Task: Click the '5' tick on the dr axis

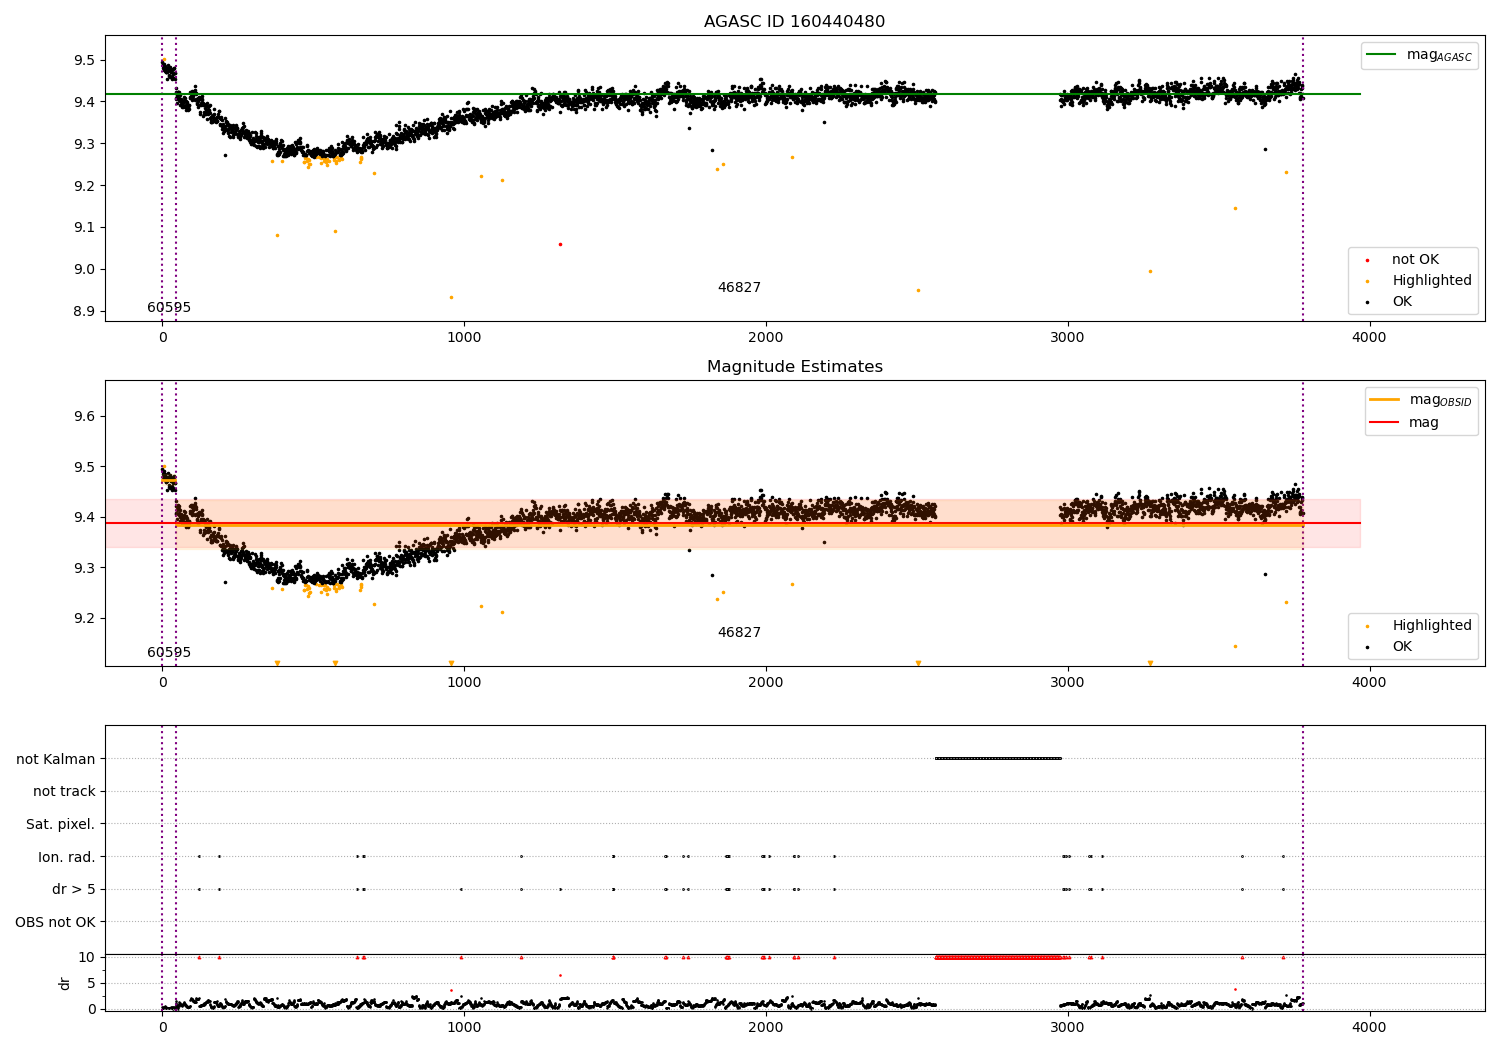Action: (91, 983)
